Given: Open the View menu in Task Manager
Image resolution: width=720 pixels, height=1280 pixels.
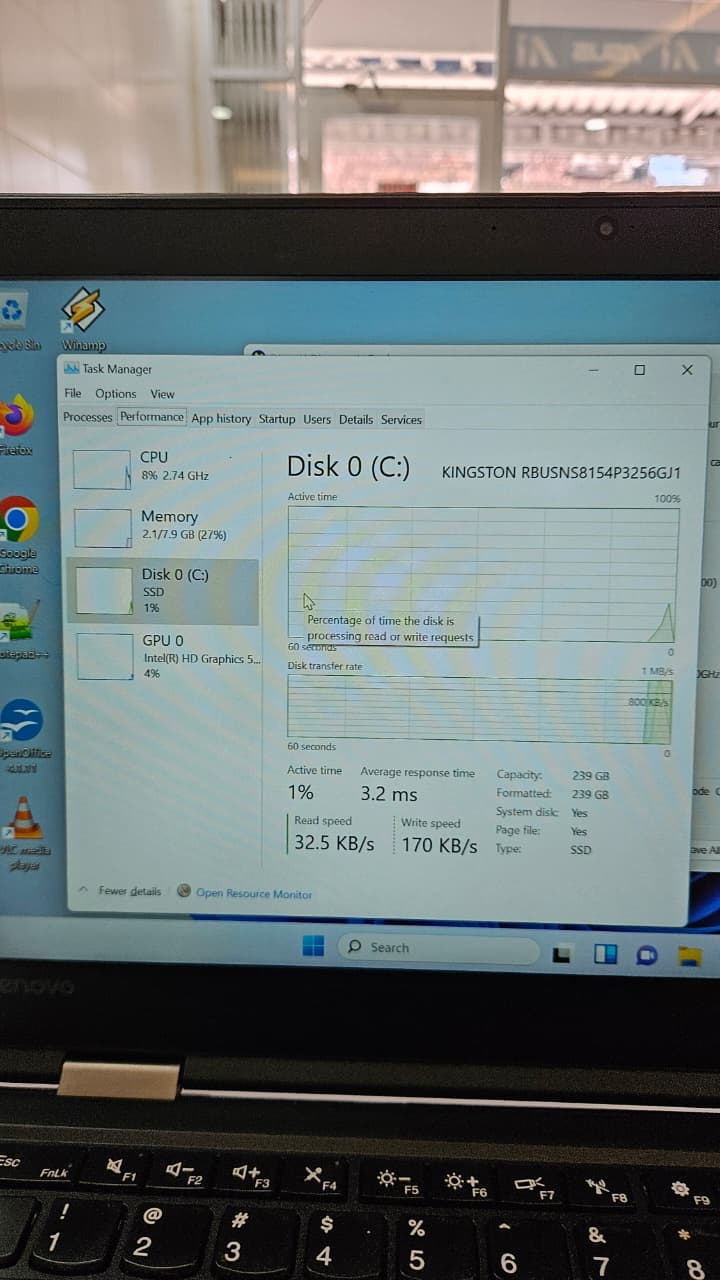Looking at the screenshot, I should [162, 394].
